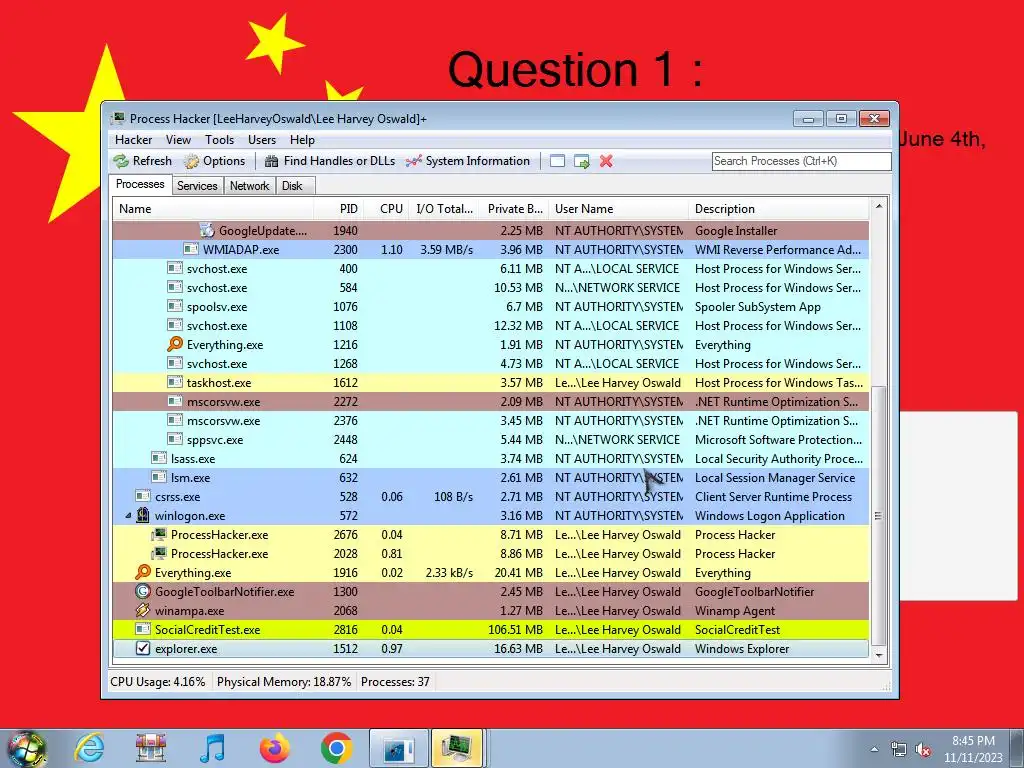
Task: Click the ProcessHacker.exe icon with PID 2676
Action: click(159, 534)
